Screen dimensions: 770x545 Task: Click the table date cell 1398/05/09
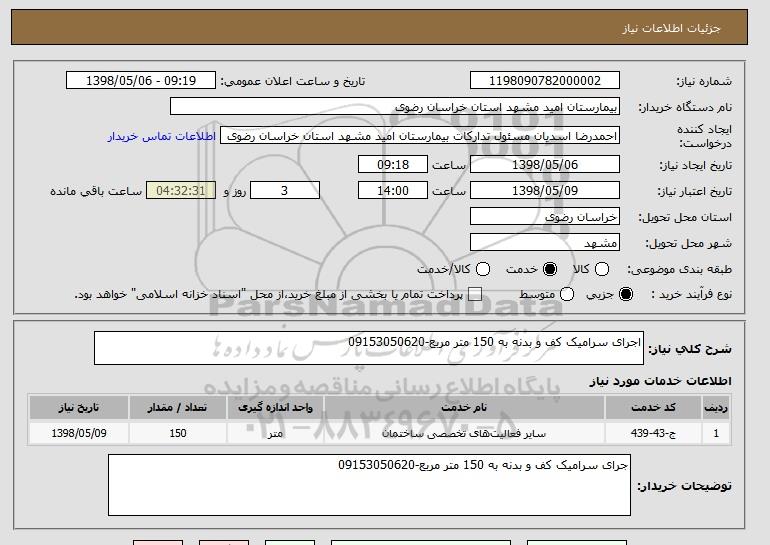tap(79, 433)
